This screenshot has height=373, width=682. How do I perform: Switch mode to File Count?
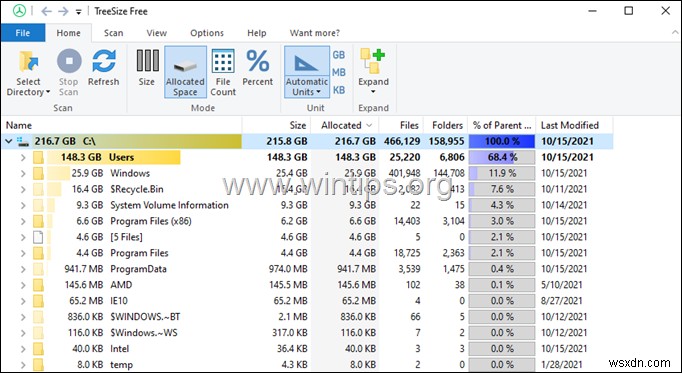(x=223, y=72)
